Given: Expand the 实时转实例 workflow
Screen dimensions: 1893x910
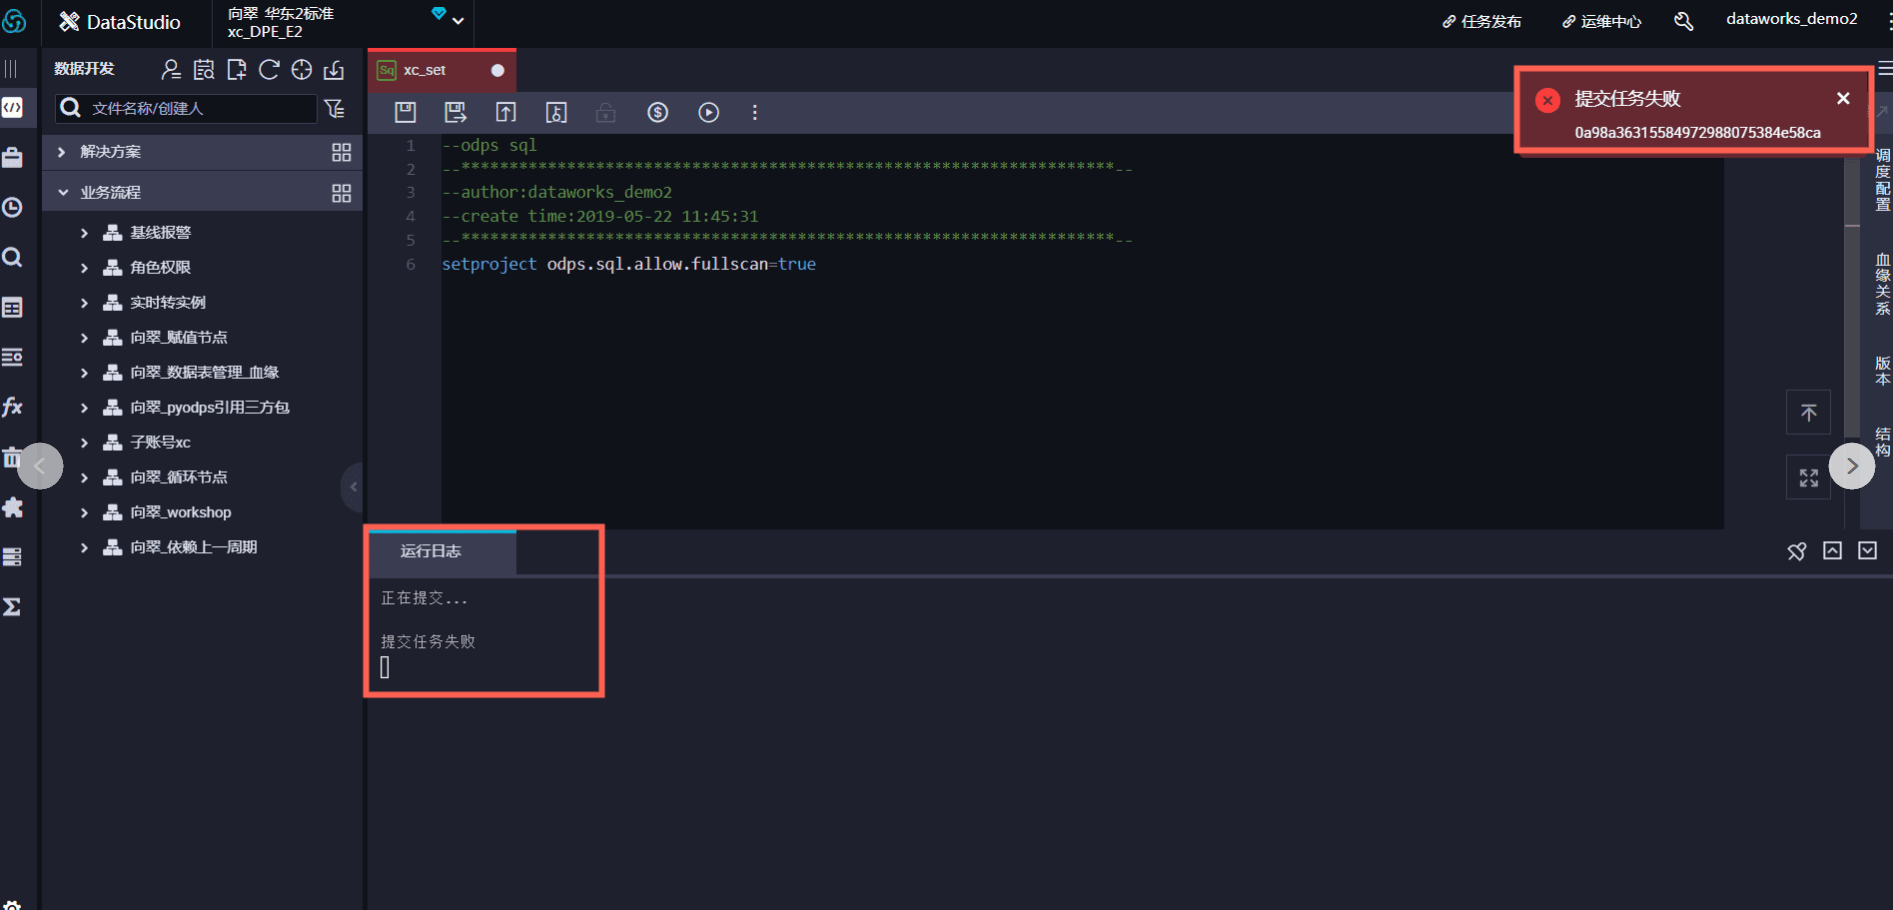Looking at the screenshot, I should click(84, 303).
